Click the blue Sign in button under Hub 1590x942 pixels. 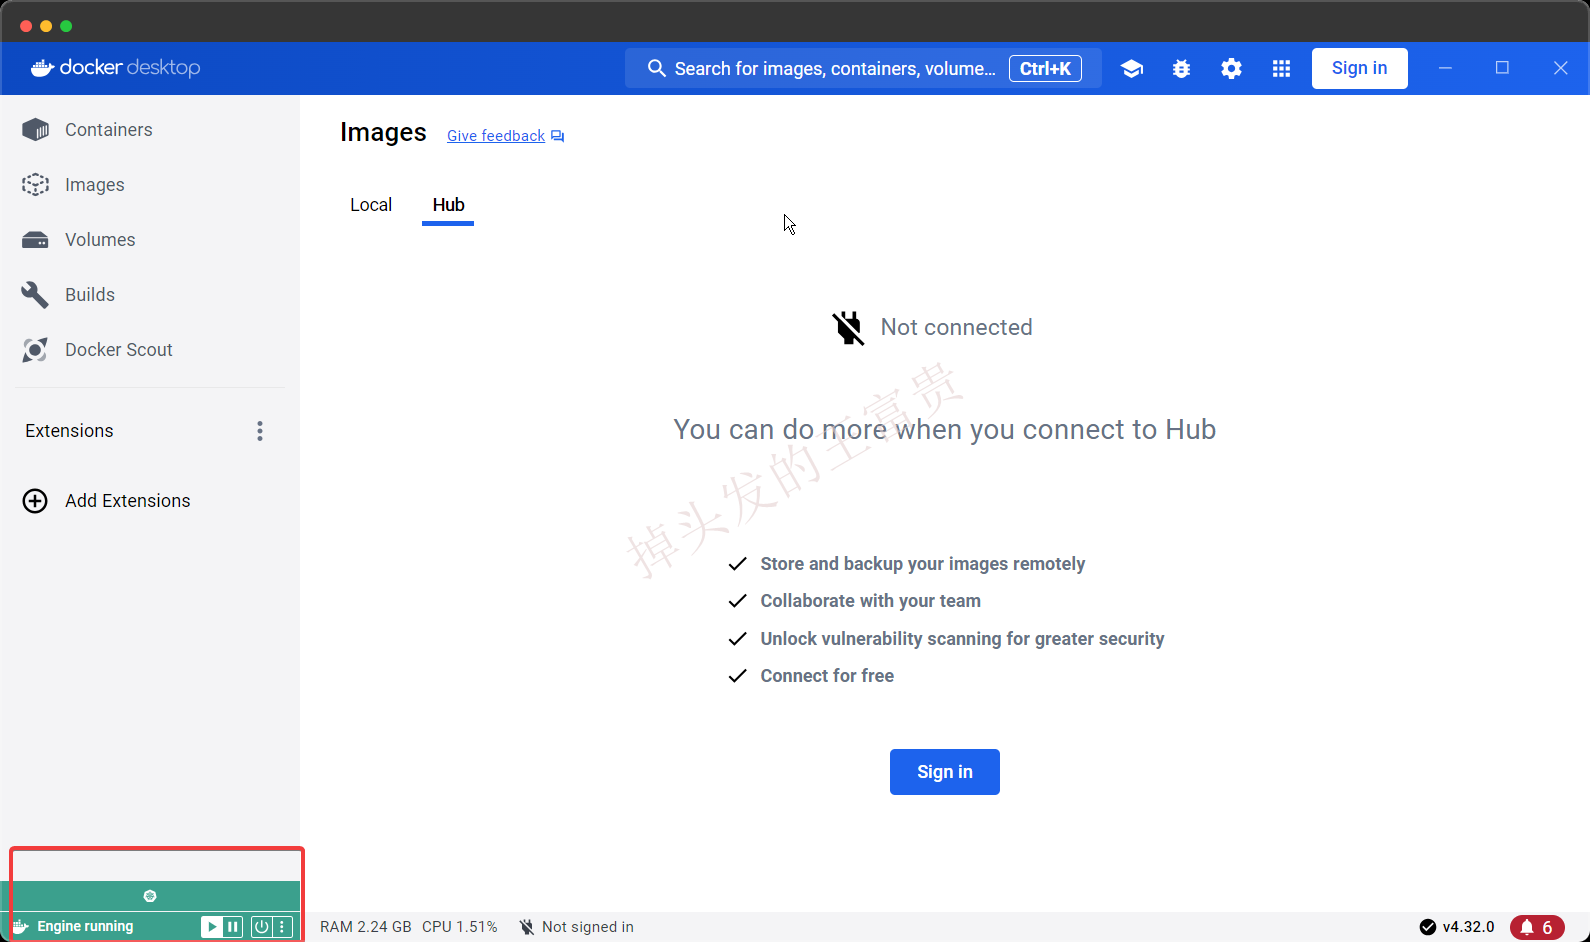tap(945, 772)
